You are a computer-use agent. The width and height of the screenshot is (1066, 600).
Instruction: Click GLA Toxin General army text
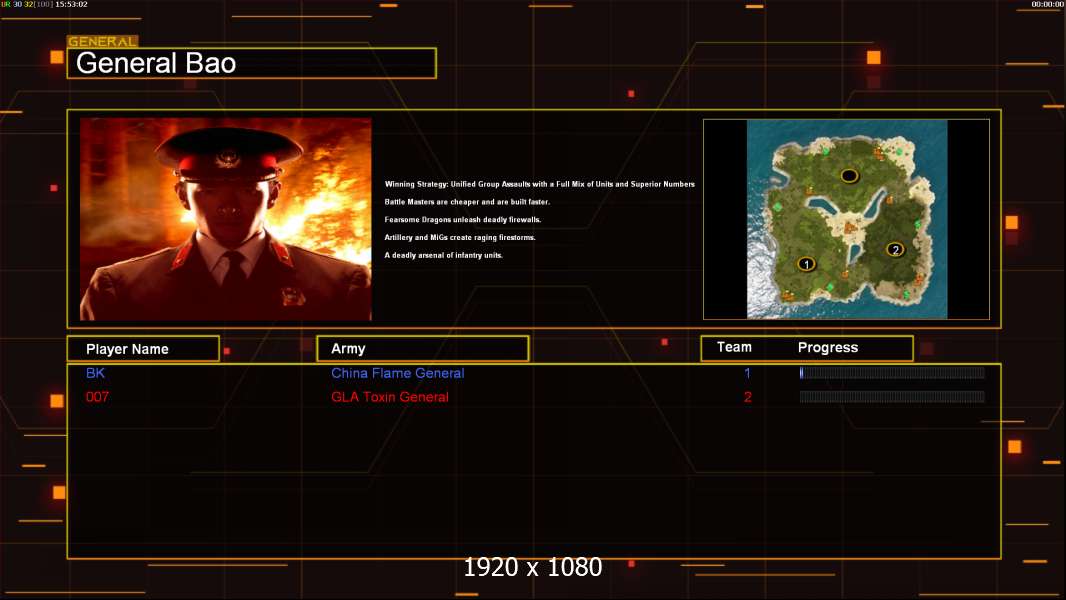[x=390, y=397]
